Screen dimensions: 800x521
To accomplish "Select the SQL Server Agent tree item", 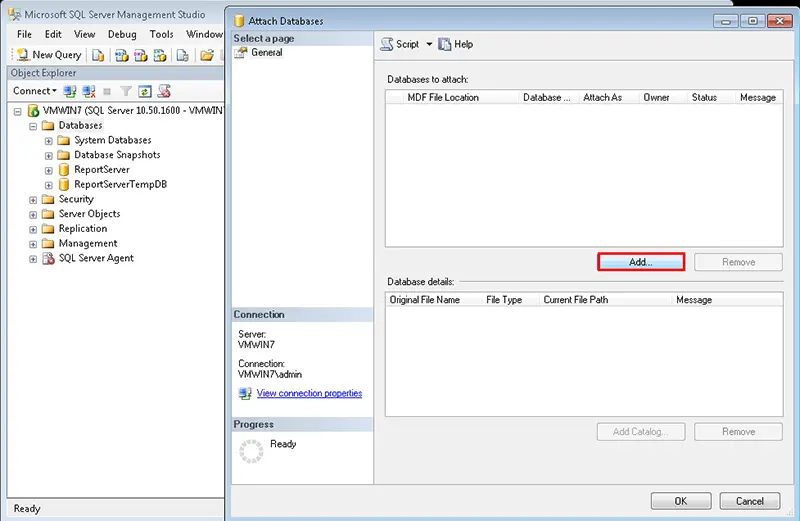I will [96, 259].
